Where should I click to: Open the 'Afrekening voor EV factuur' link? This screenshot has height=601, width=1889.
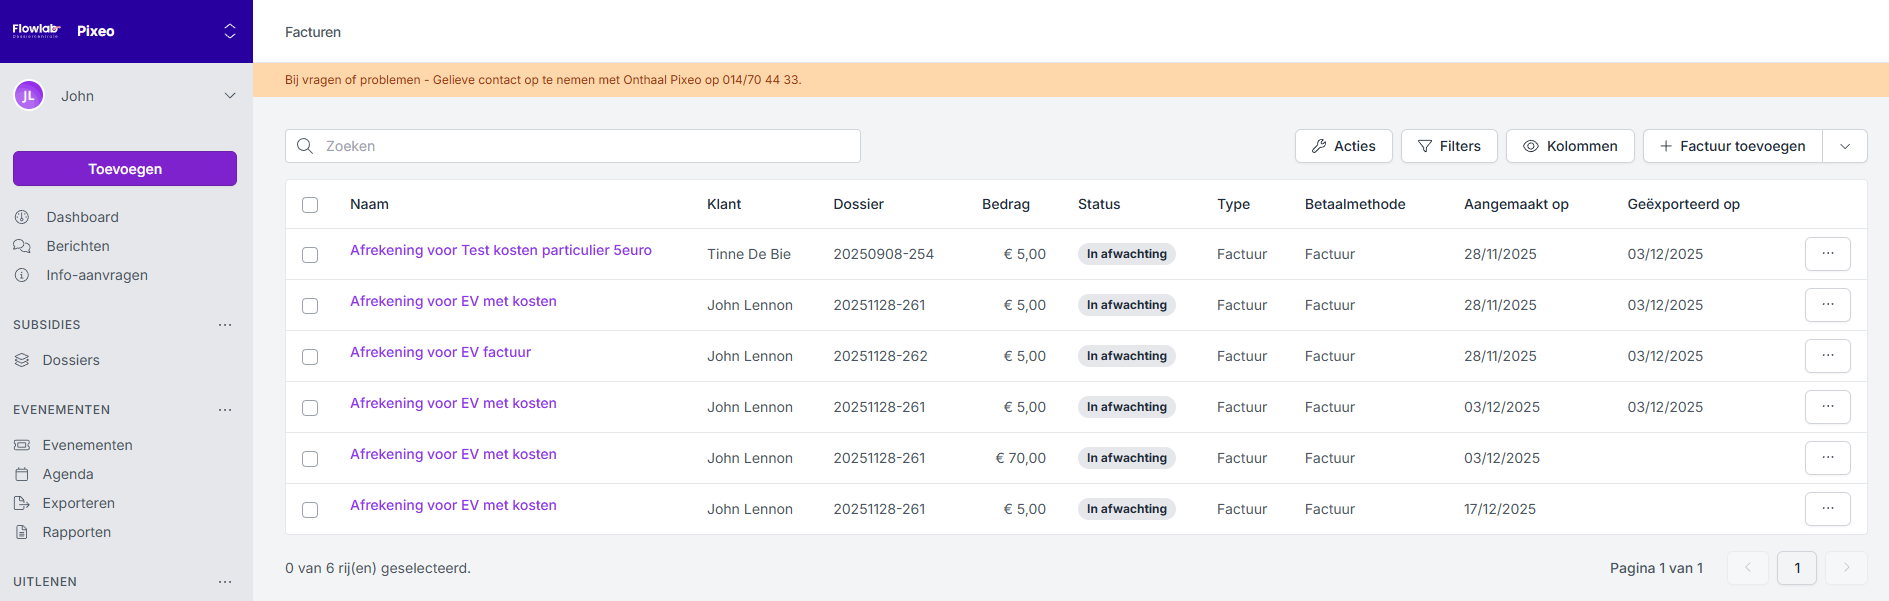440,352
